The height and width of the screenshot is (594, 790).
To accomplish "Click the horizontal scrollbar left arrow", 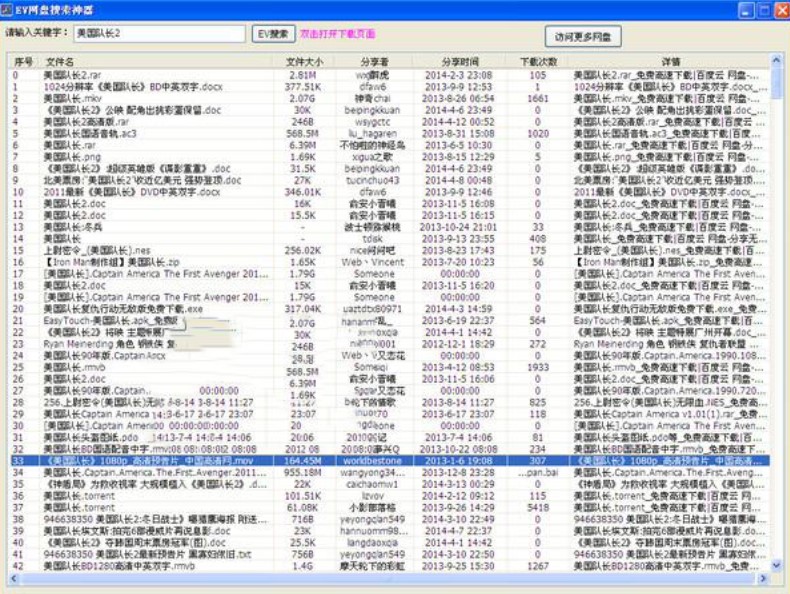I will click(14, 578).
